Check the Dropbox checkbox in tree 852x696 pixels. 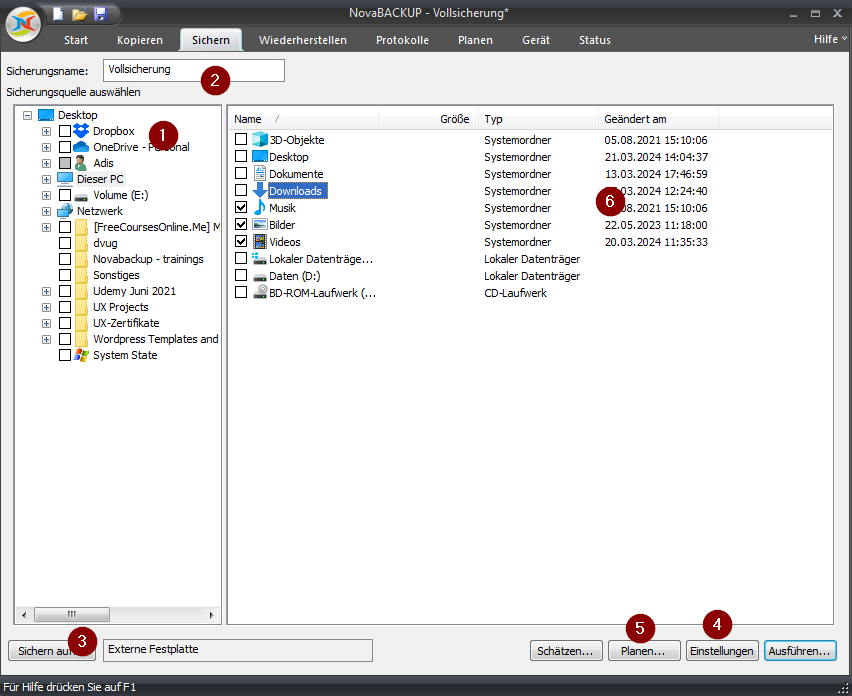click(65, 131)
